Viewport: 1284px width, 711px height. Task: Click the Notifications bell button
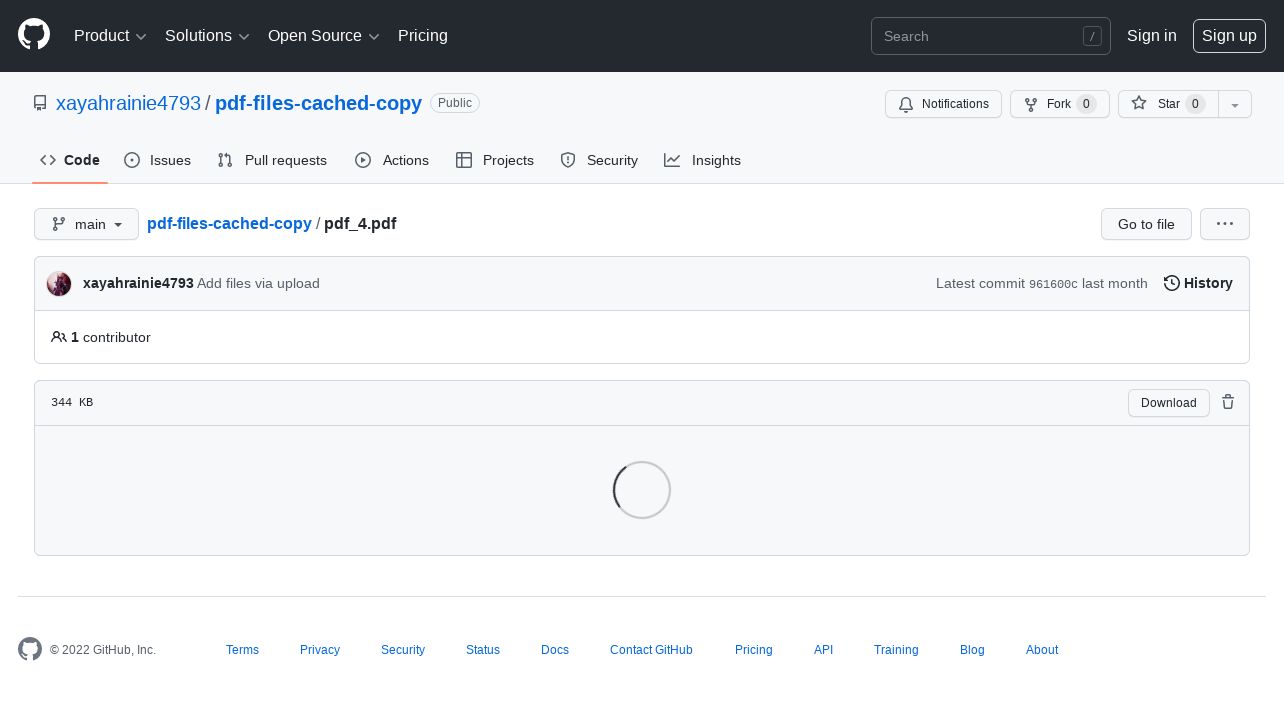(x=943, y=104)
